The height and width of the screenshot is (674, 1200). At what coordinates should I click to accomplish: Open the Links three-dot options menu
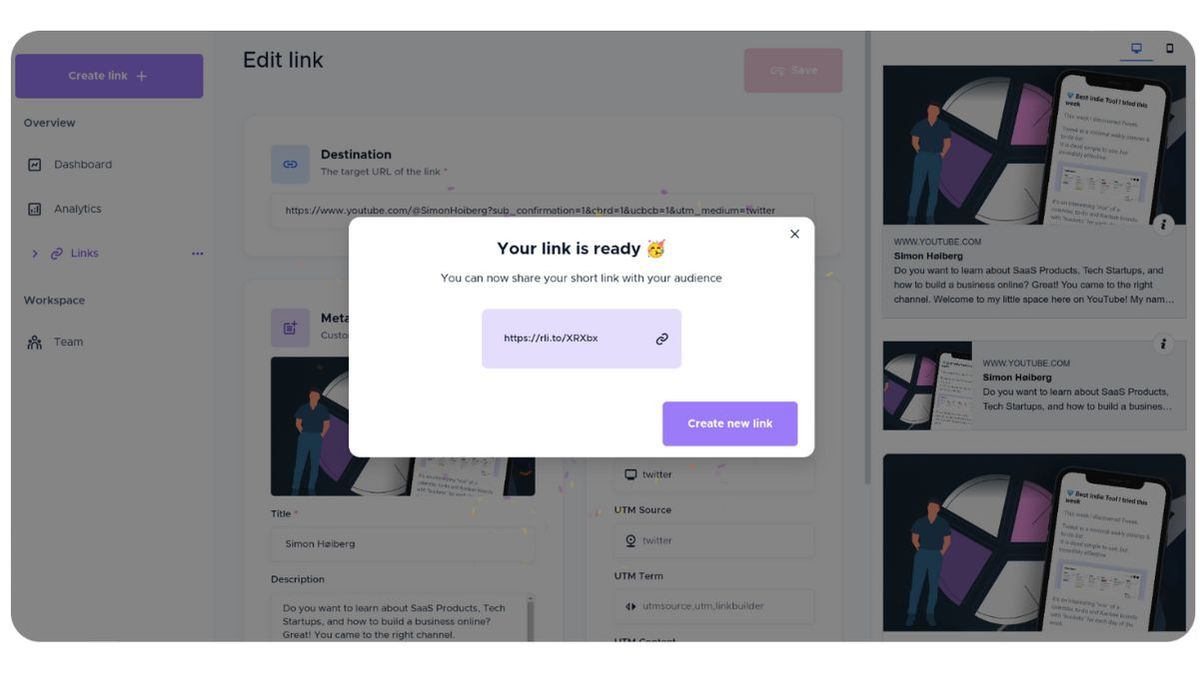point(197,254)
